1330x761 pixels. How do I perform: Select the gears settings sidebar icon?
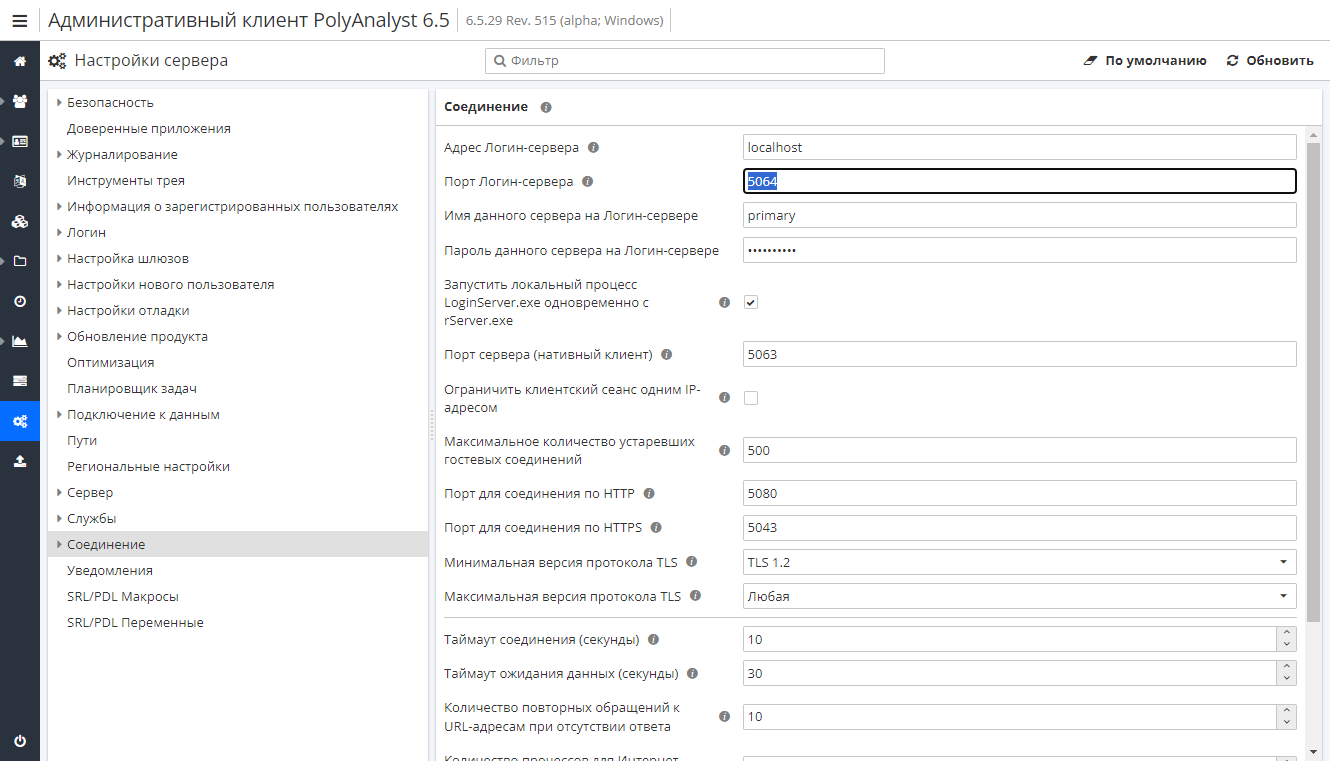click(20, 421)
